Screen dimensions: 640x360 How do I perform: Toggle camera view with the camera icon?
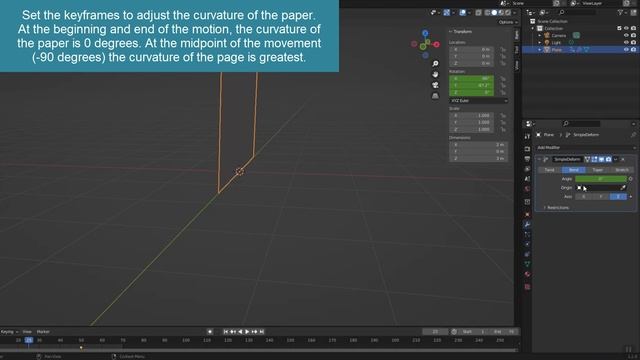tap(435, 85)
